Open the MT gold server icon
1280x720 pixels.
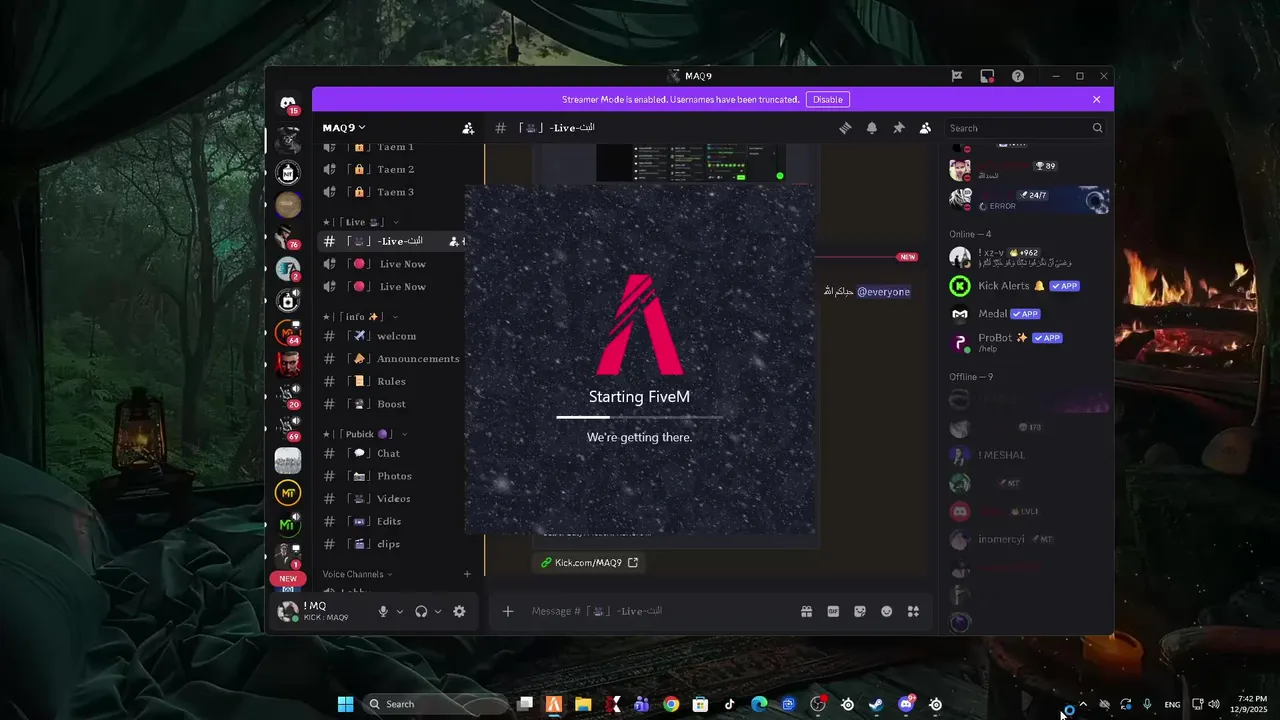click(x=288, y=493)
